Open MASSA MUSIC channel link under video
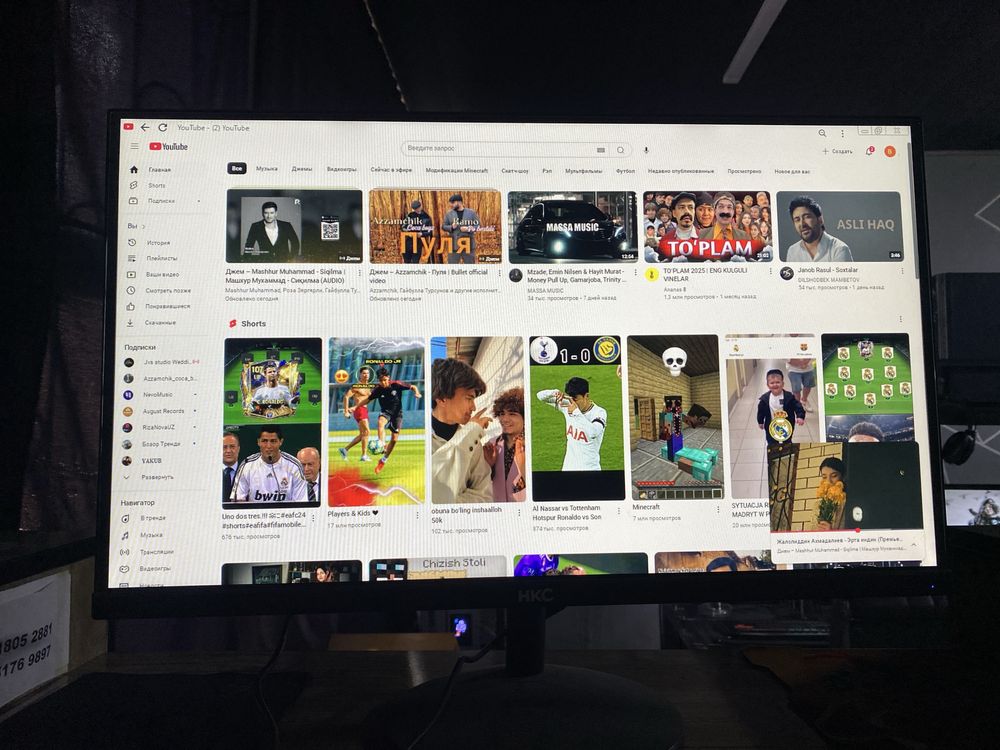 [545, 290]
